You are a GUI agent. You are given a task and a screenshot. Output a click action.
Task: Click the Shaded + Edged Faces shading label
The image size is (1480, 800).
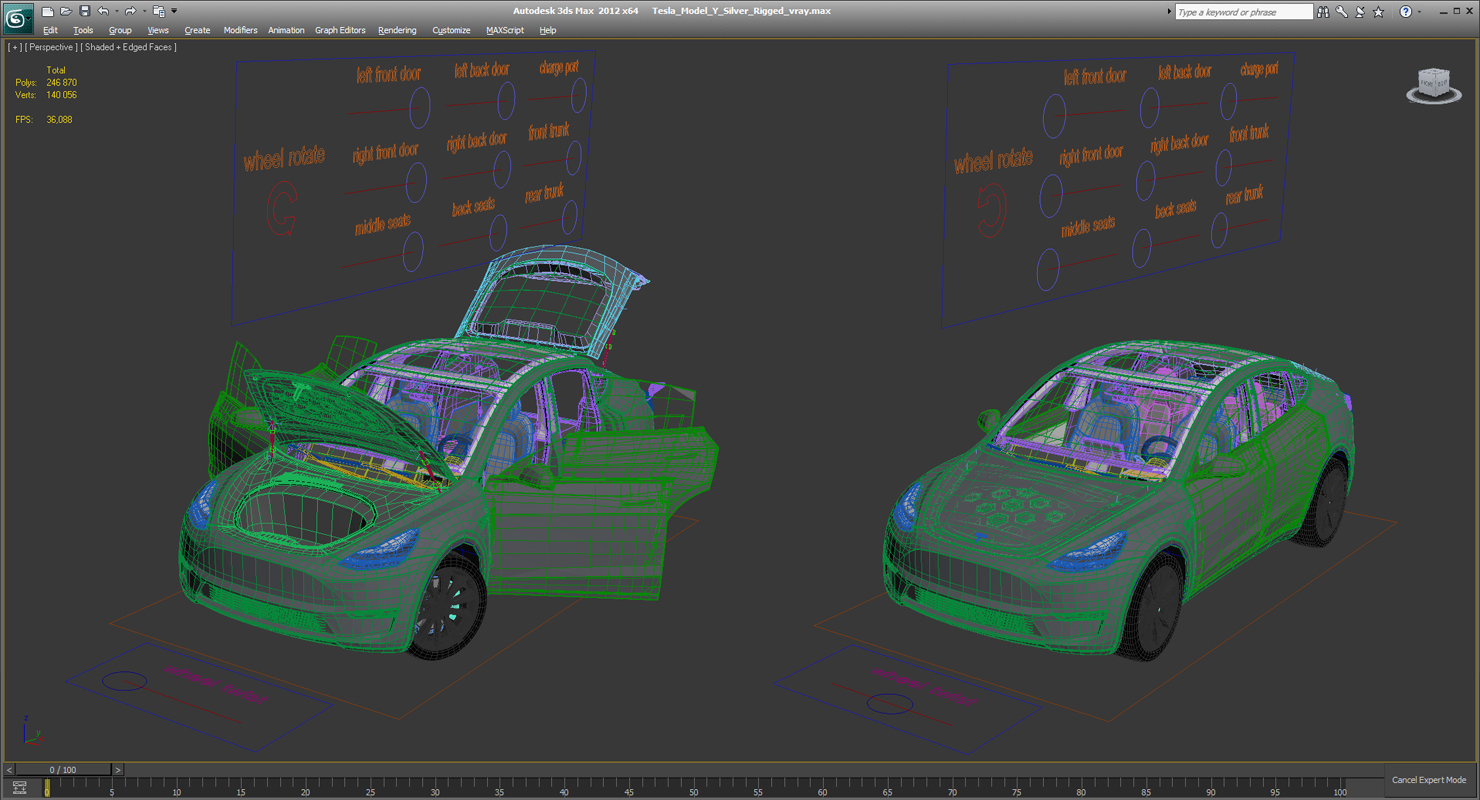(x=129, y=47)
